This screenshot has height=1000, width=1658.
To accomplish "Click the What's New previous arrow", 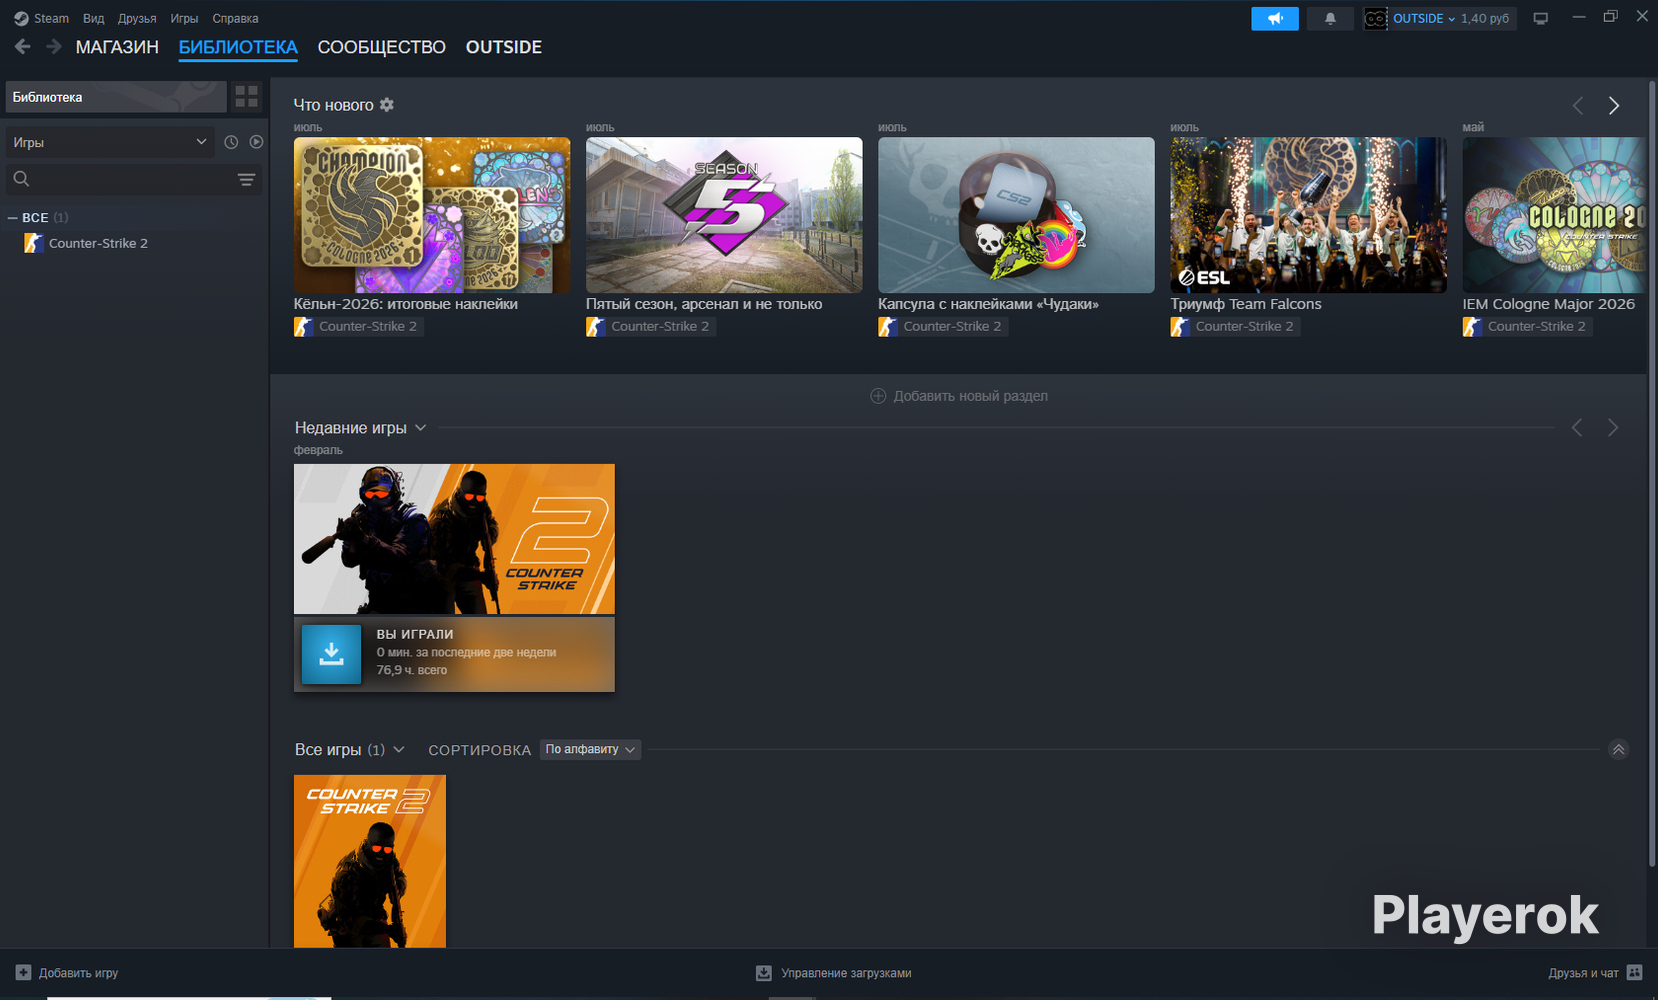I will coord(1577,106).
